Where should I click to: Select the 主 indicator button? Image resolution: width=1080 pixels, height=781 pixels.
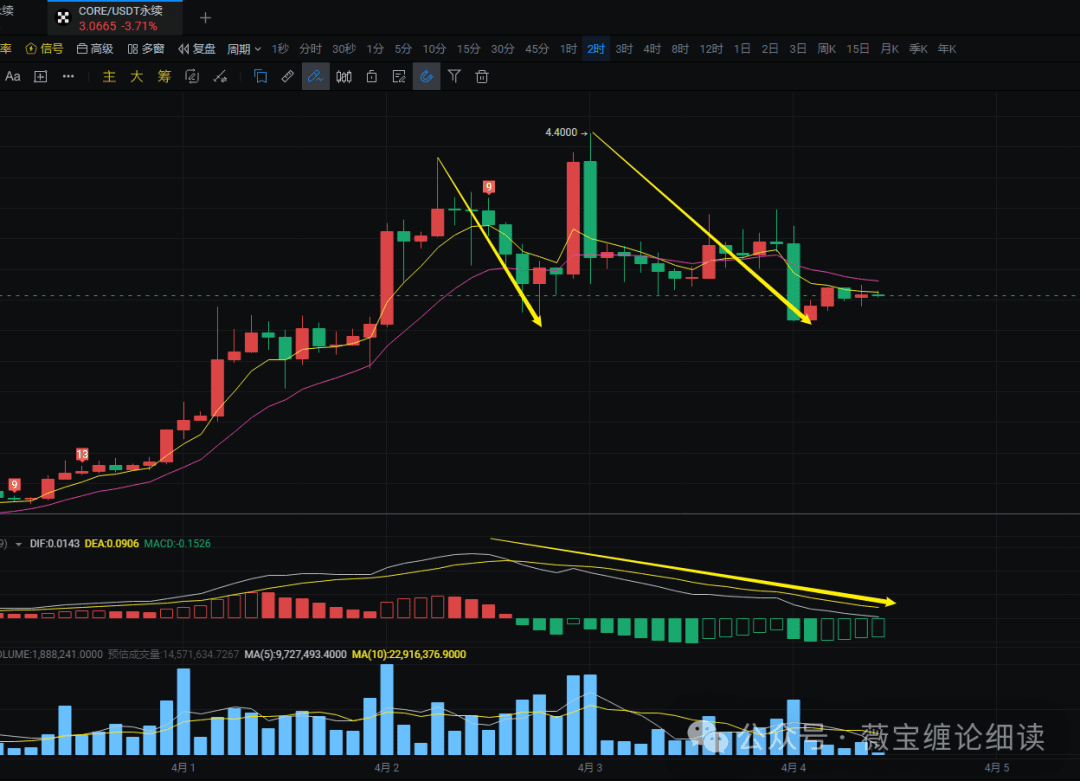click(109, 76)
